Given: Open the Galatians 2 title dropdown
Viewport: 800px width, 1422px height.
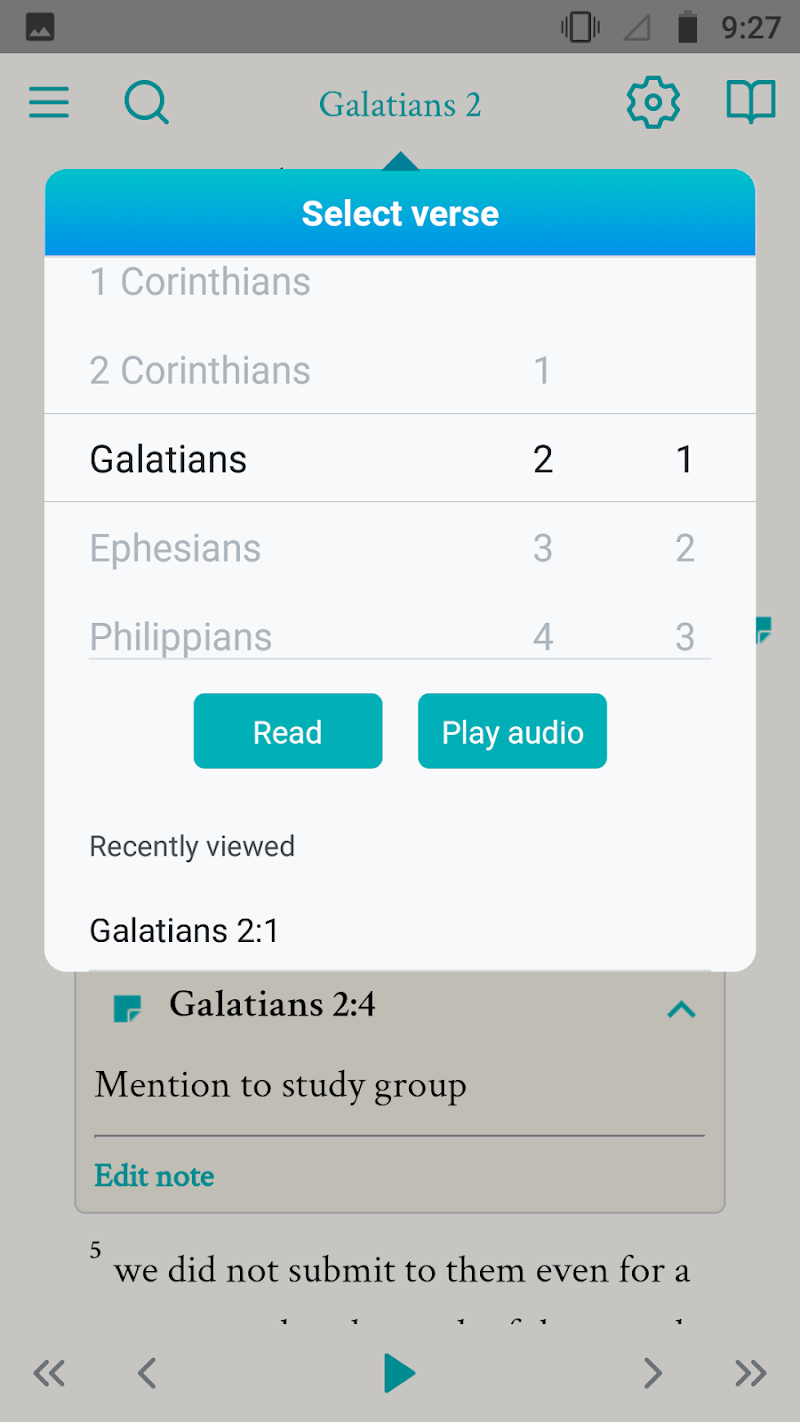Looking at the screenshot, I should click(400, 104).
